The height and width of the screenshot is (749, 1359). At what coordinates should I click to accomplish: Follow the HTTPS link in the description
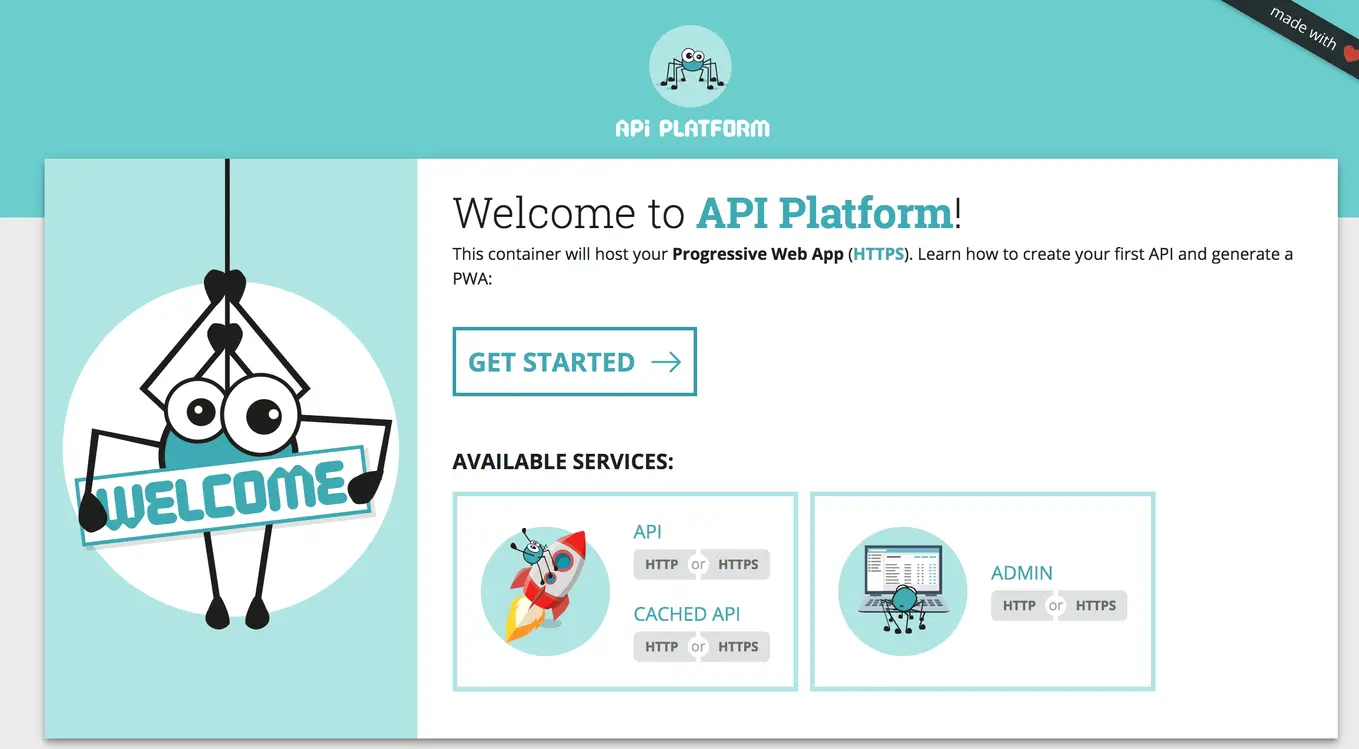point(877,253)
